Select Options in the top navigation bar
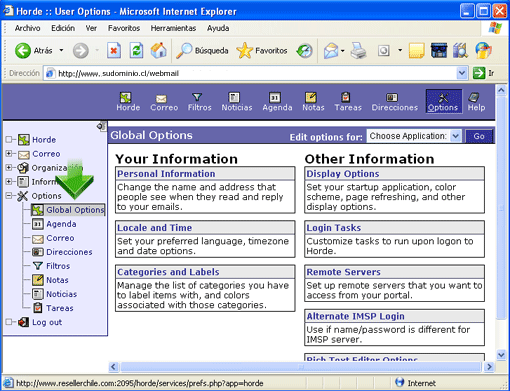Screen dimensions: 510x391 click(x=443, y=102)
